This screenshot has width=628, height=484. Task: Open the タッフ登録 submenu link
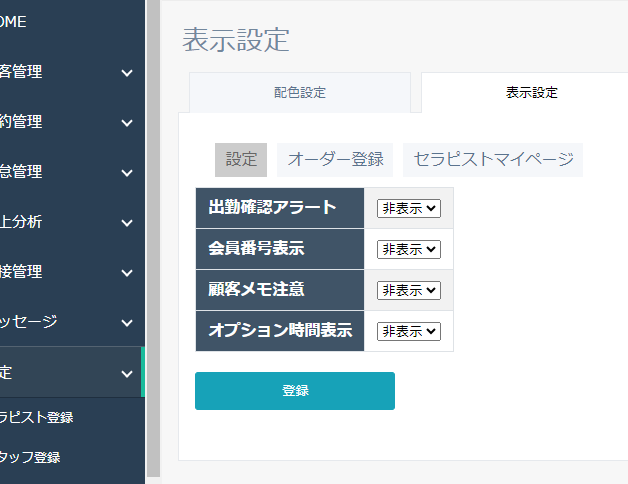pyautogui.click(x=30, y=457)
